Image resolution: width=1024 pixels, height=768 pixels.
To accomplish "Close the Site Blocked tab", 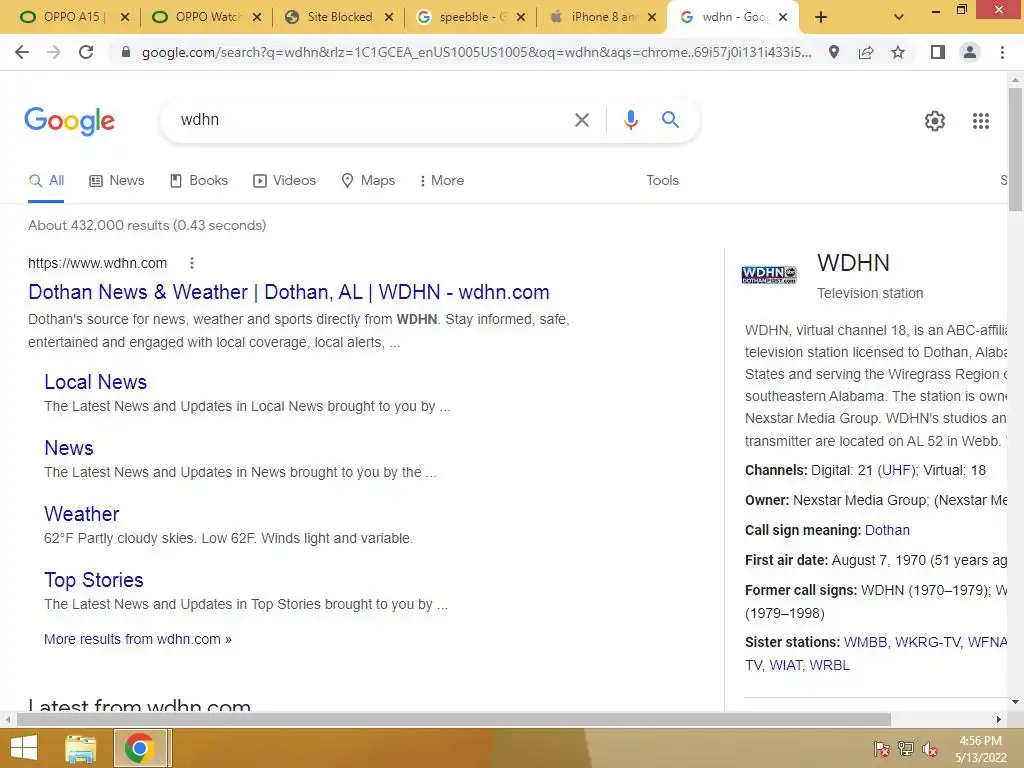I will click(x=389, y=18).
